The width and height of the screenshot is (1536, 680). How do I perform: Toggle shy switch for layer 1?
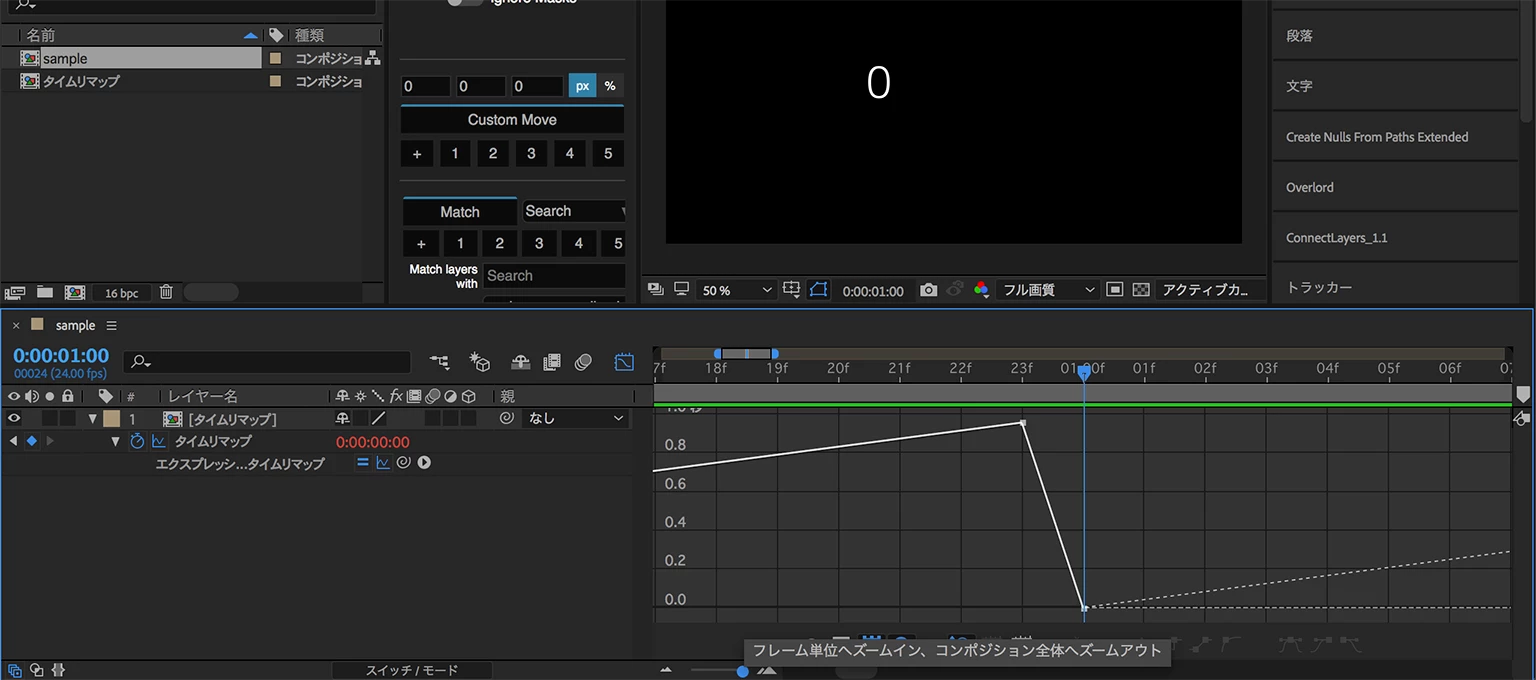(343, 418)
